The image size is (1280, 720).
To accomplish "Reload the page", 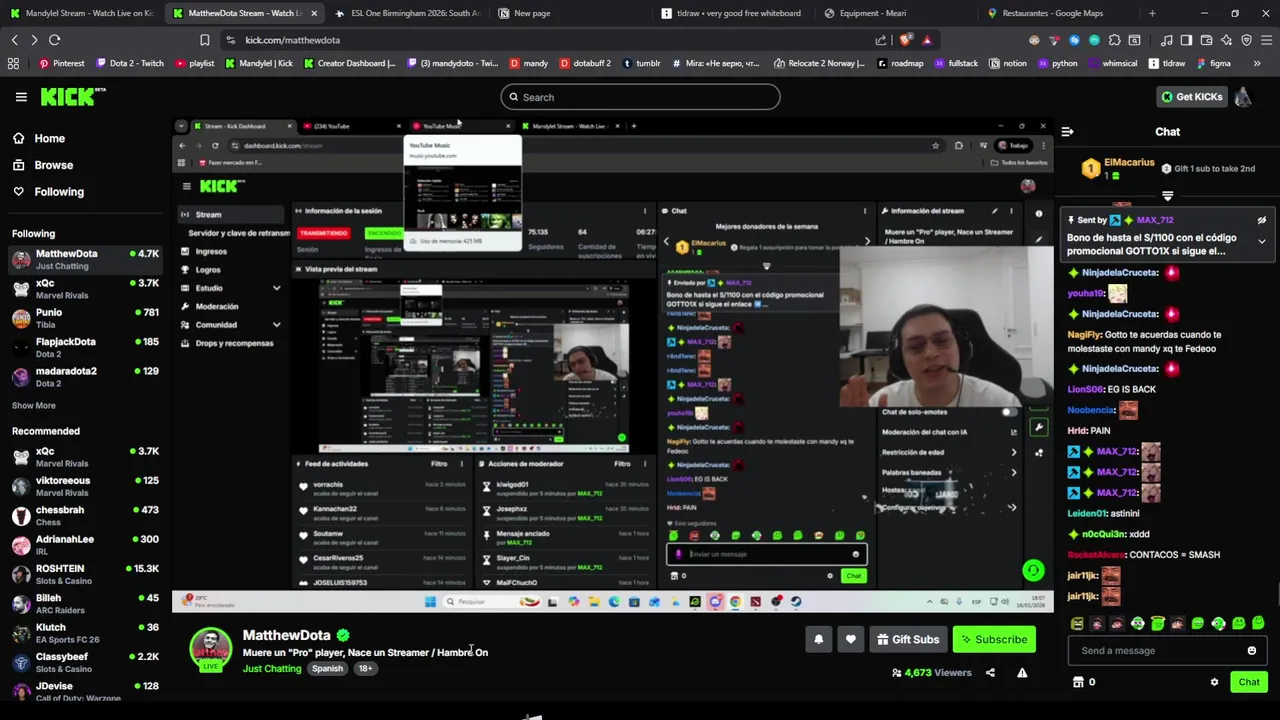I will (x=54, y=40).
